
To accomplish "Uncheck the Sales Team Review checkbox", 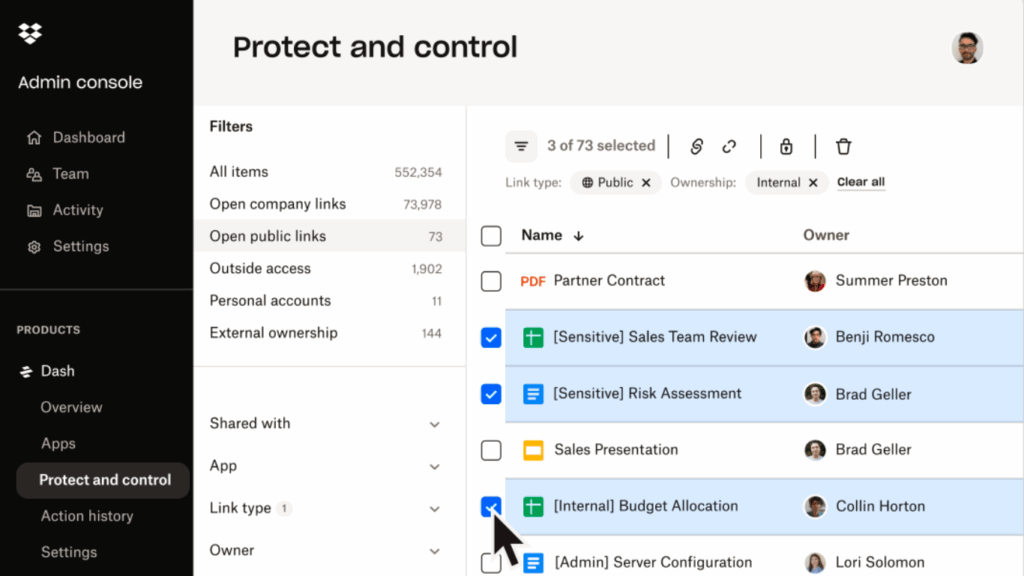I will [x=491, y=338].
